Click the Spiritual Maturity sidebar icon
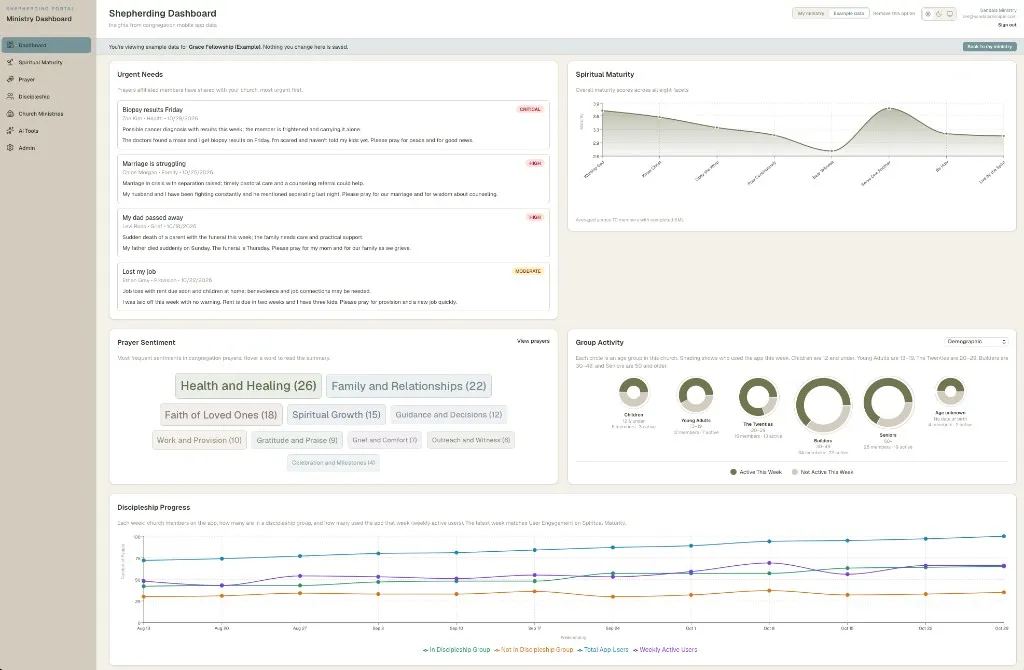 [10, 62]
